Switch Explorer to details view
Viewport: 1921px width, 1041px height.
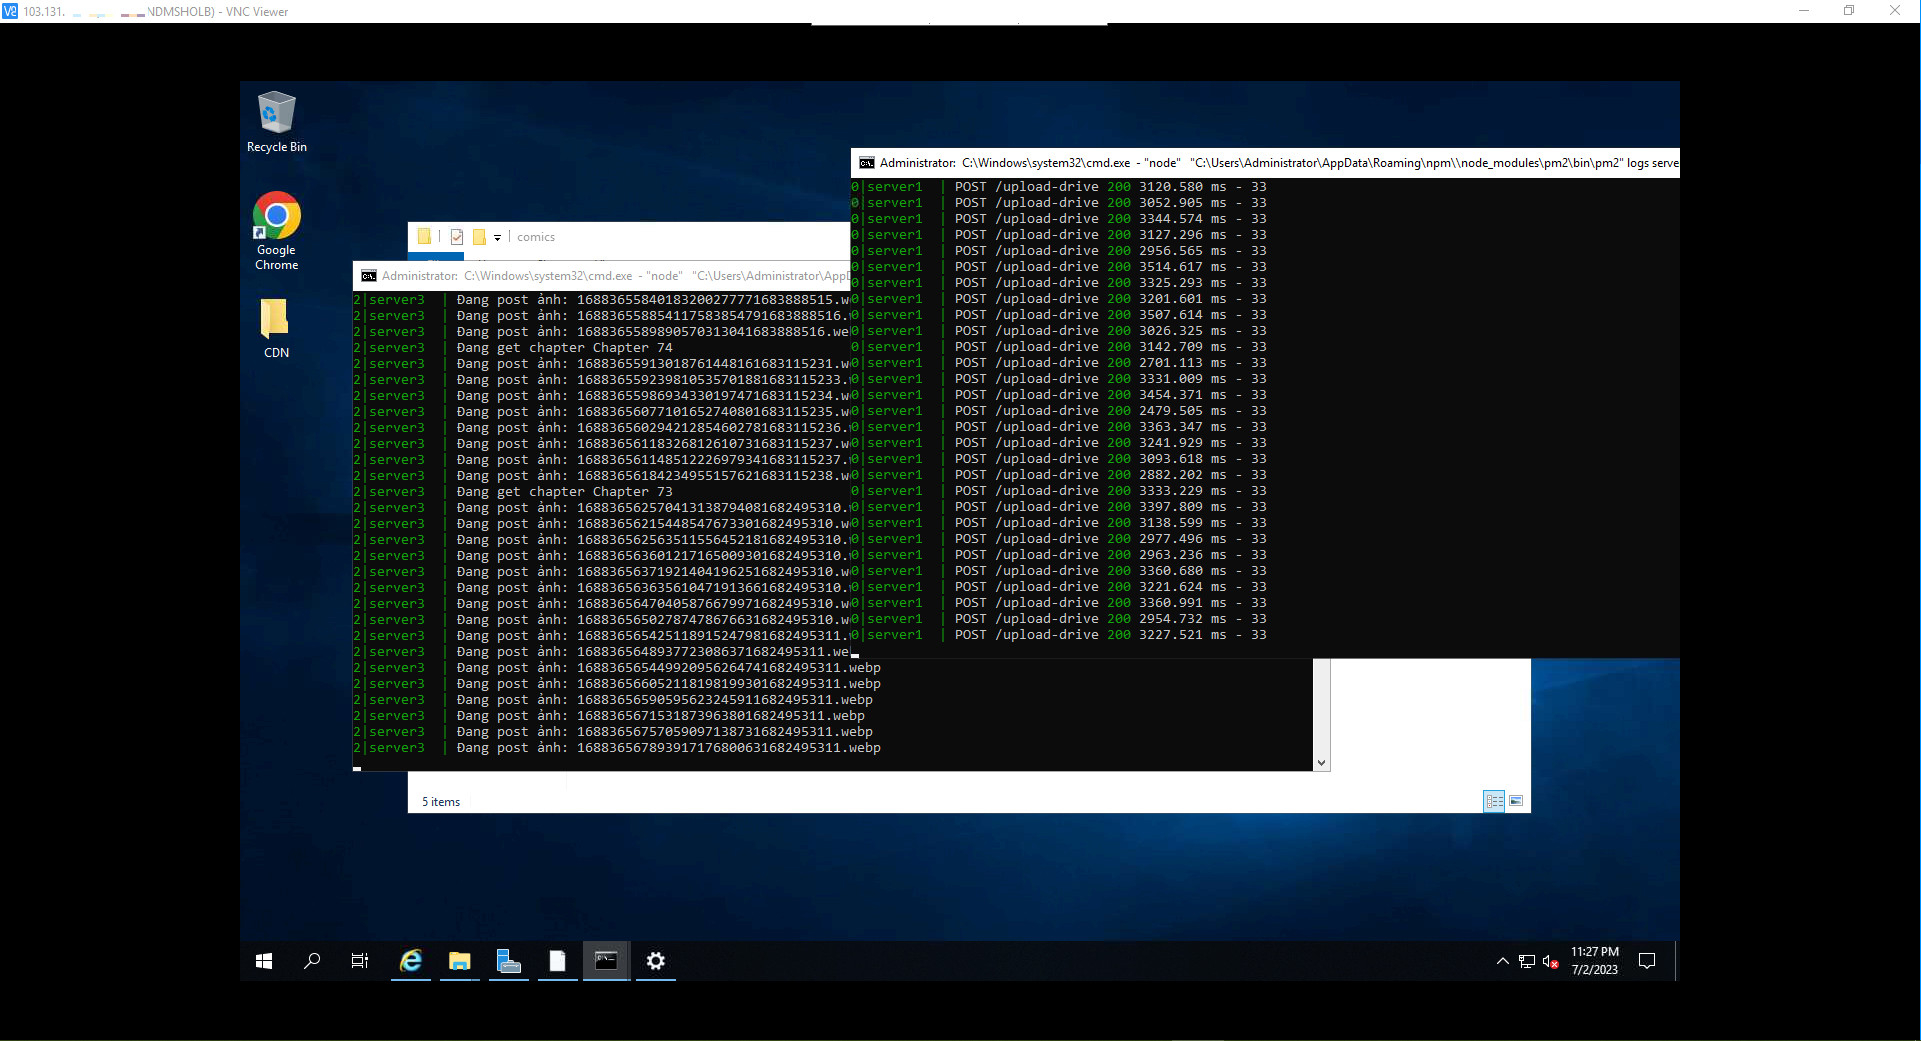(1494, 801)
